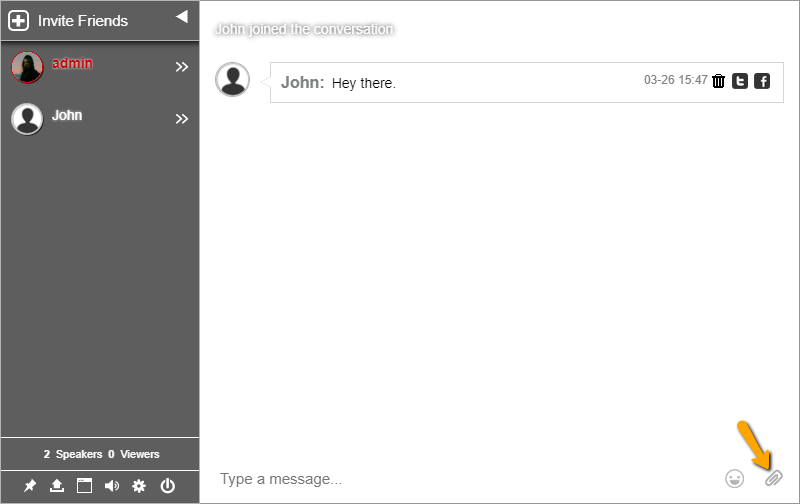
Task: Open the settings gear icon
Action: [139, 486]
